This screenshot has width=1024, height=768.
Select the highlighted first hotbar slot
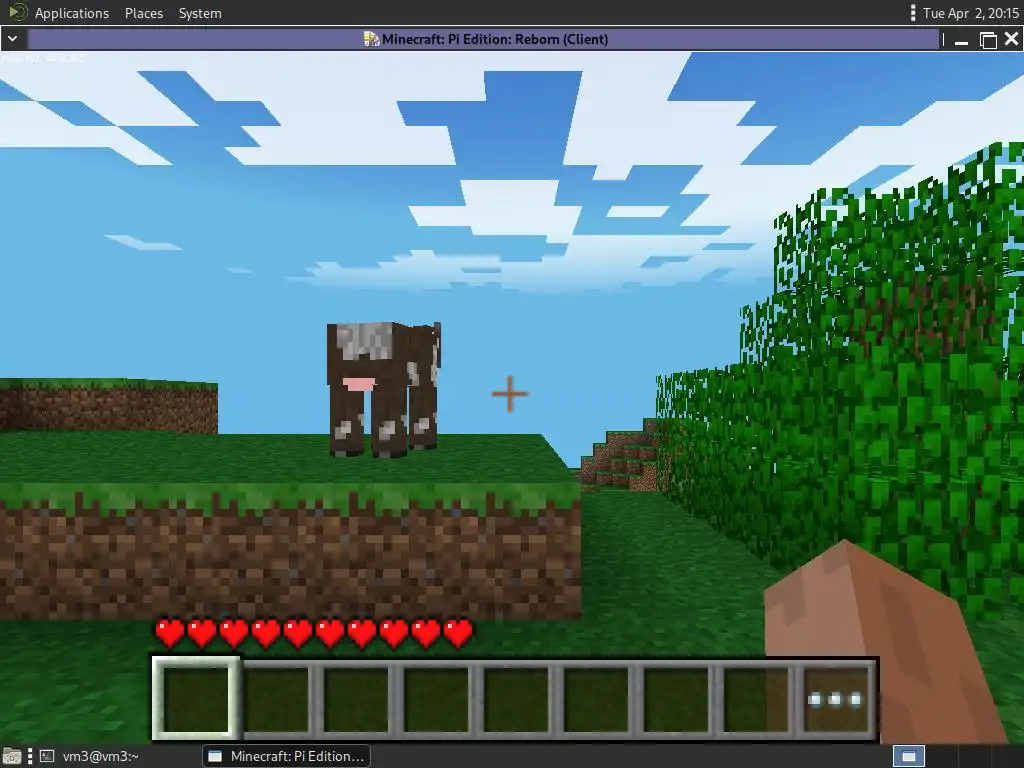[196, 699]
